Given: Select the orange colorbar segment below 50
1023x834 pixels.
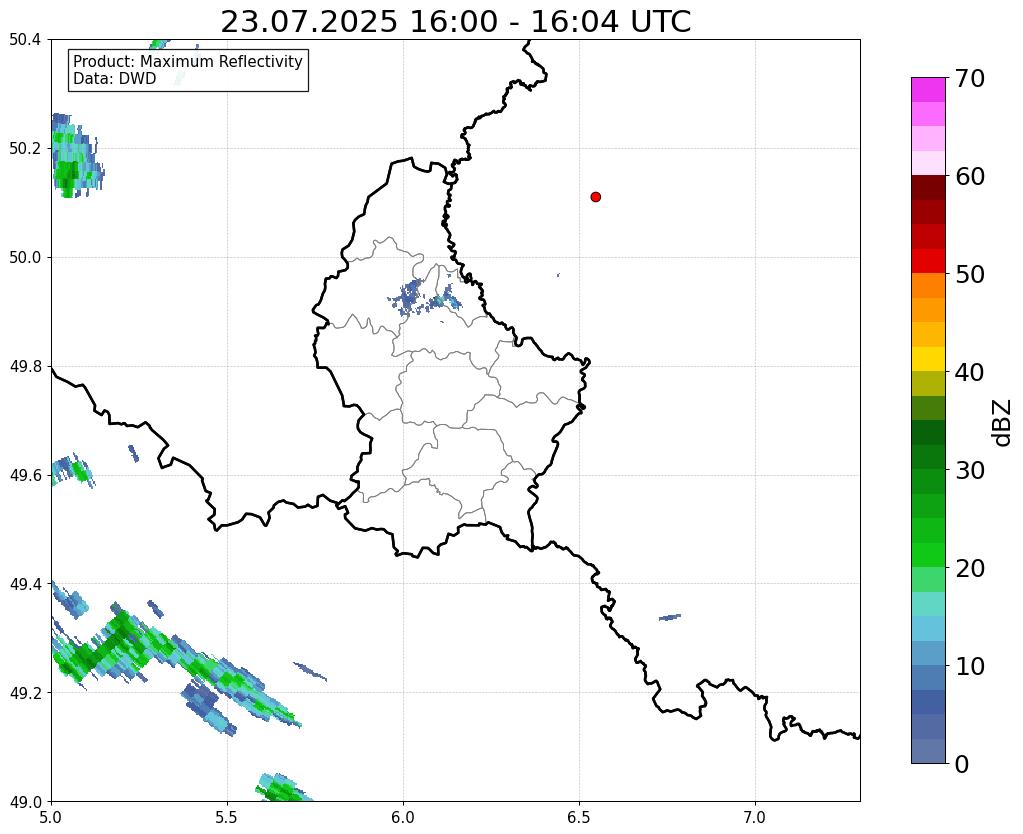Looking at the screenshot, I should (x=928, y=286).
